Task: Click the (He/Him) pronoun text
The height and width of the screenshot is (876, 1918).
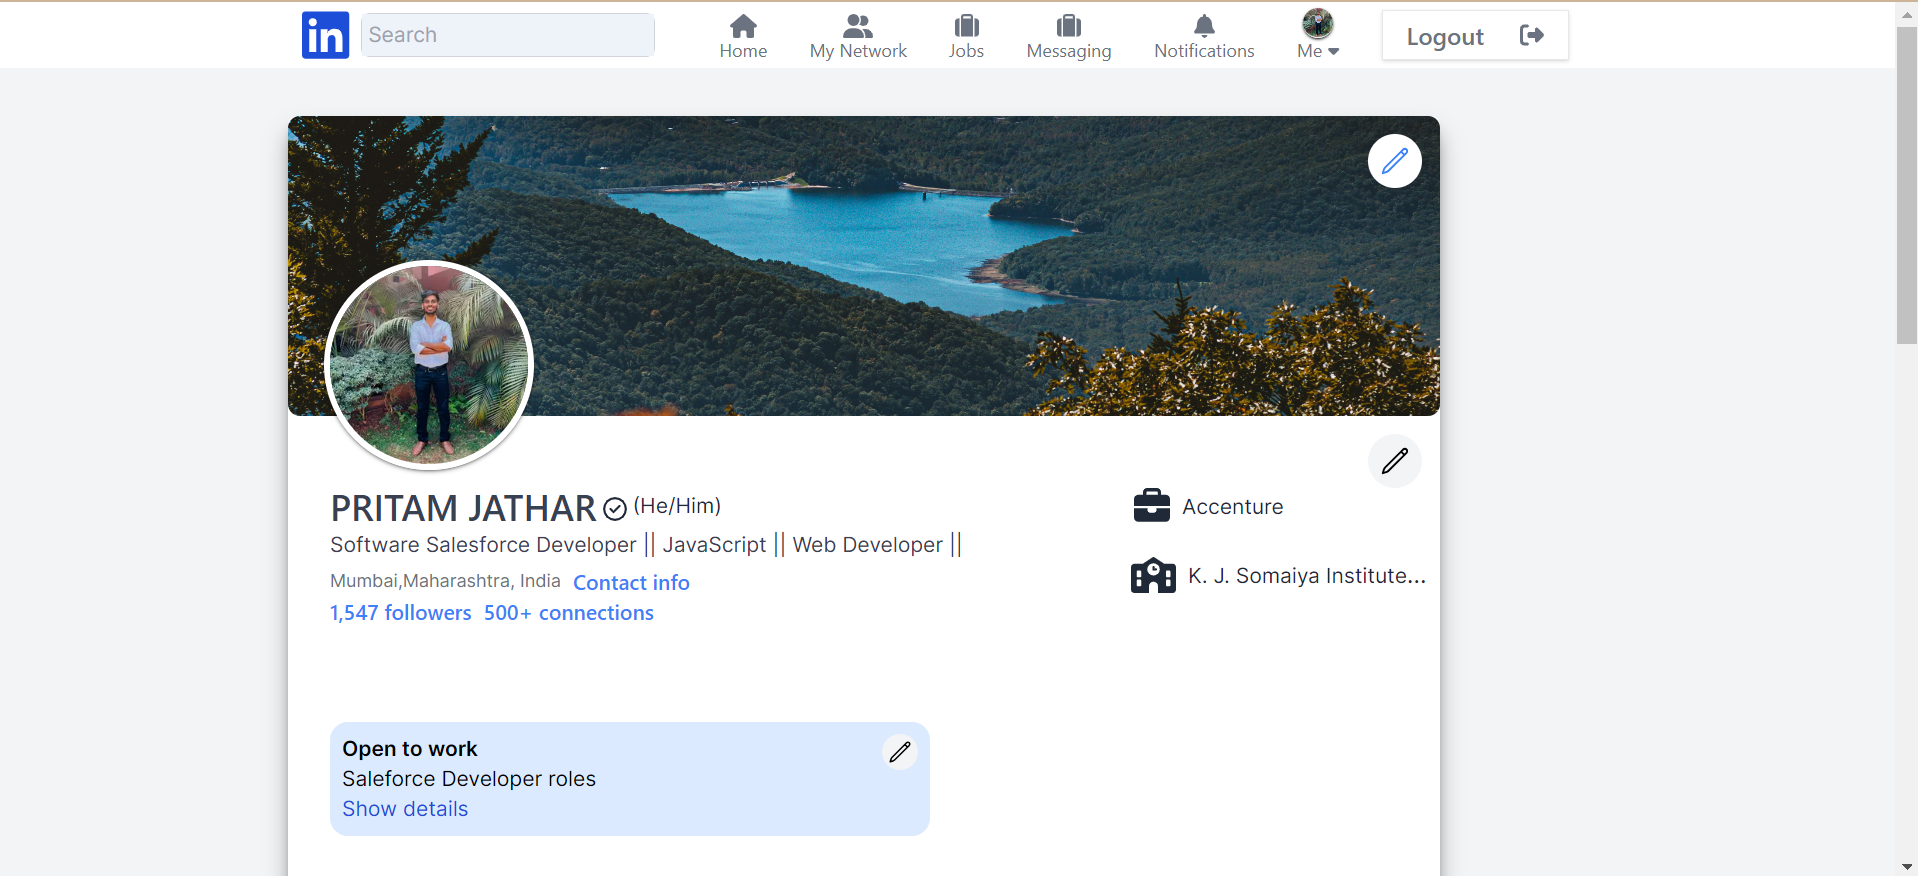Action: pos(677,506)
